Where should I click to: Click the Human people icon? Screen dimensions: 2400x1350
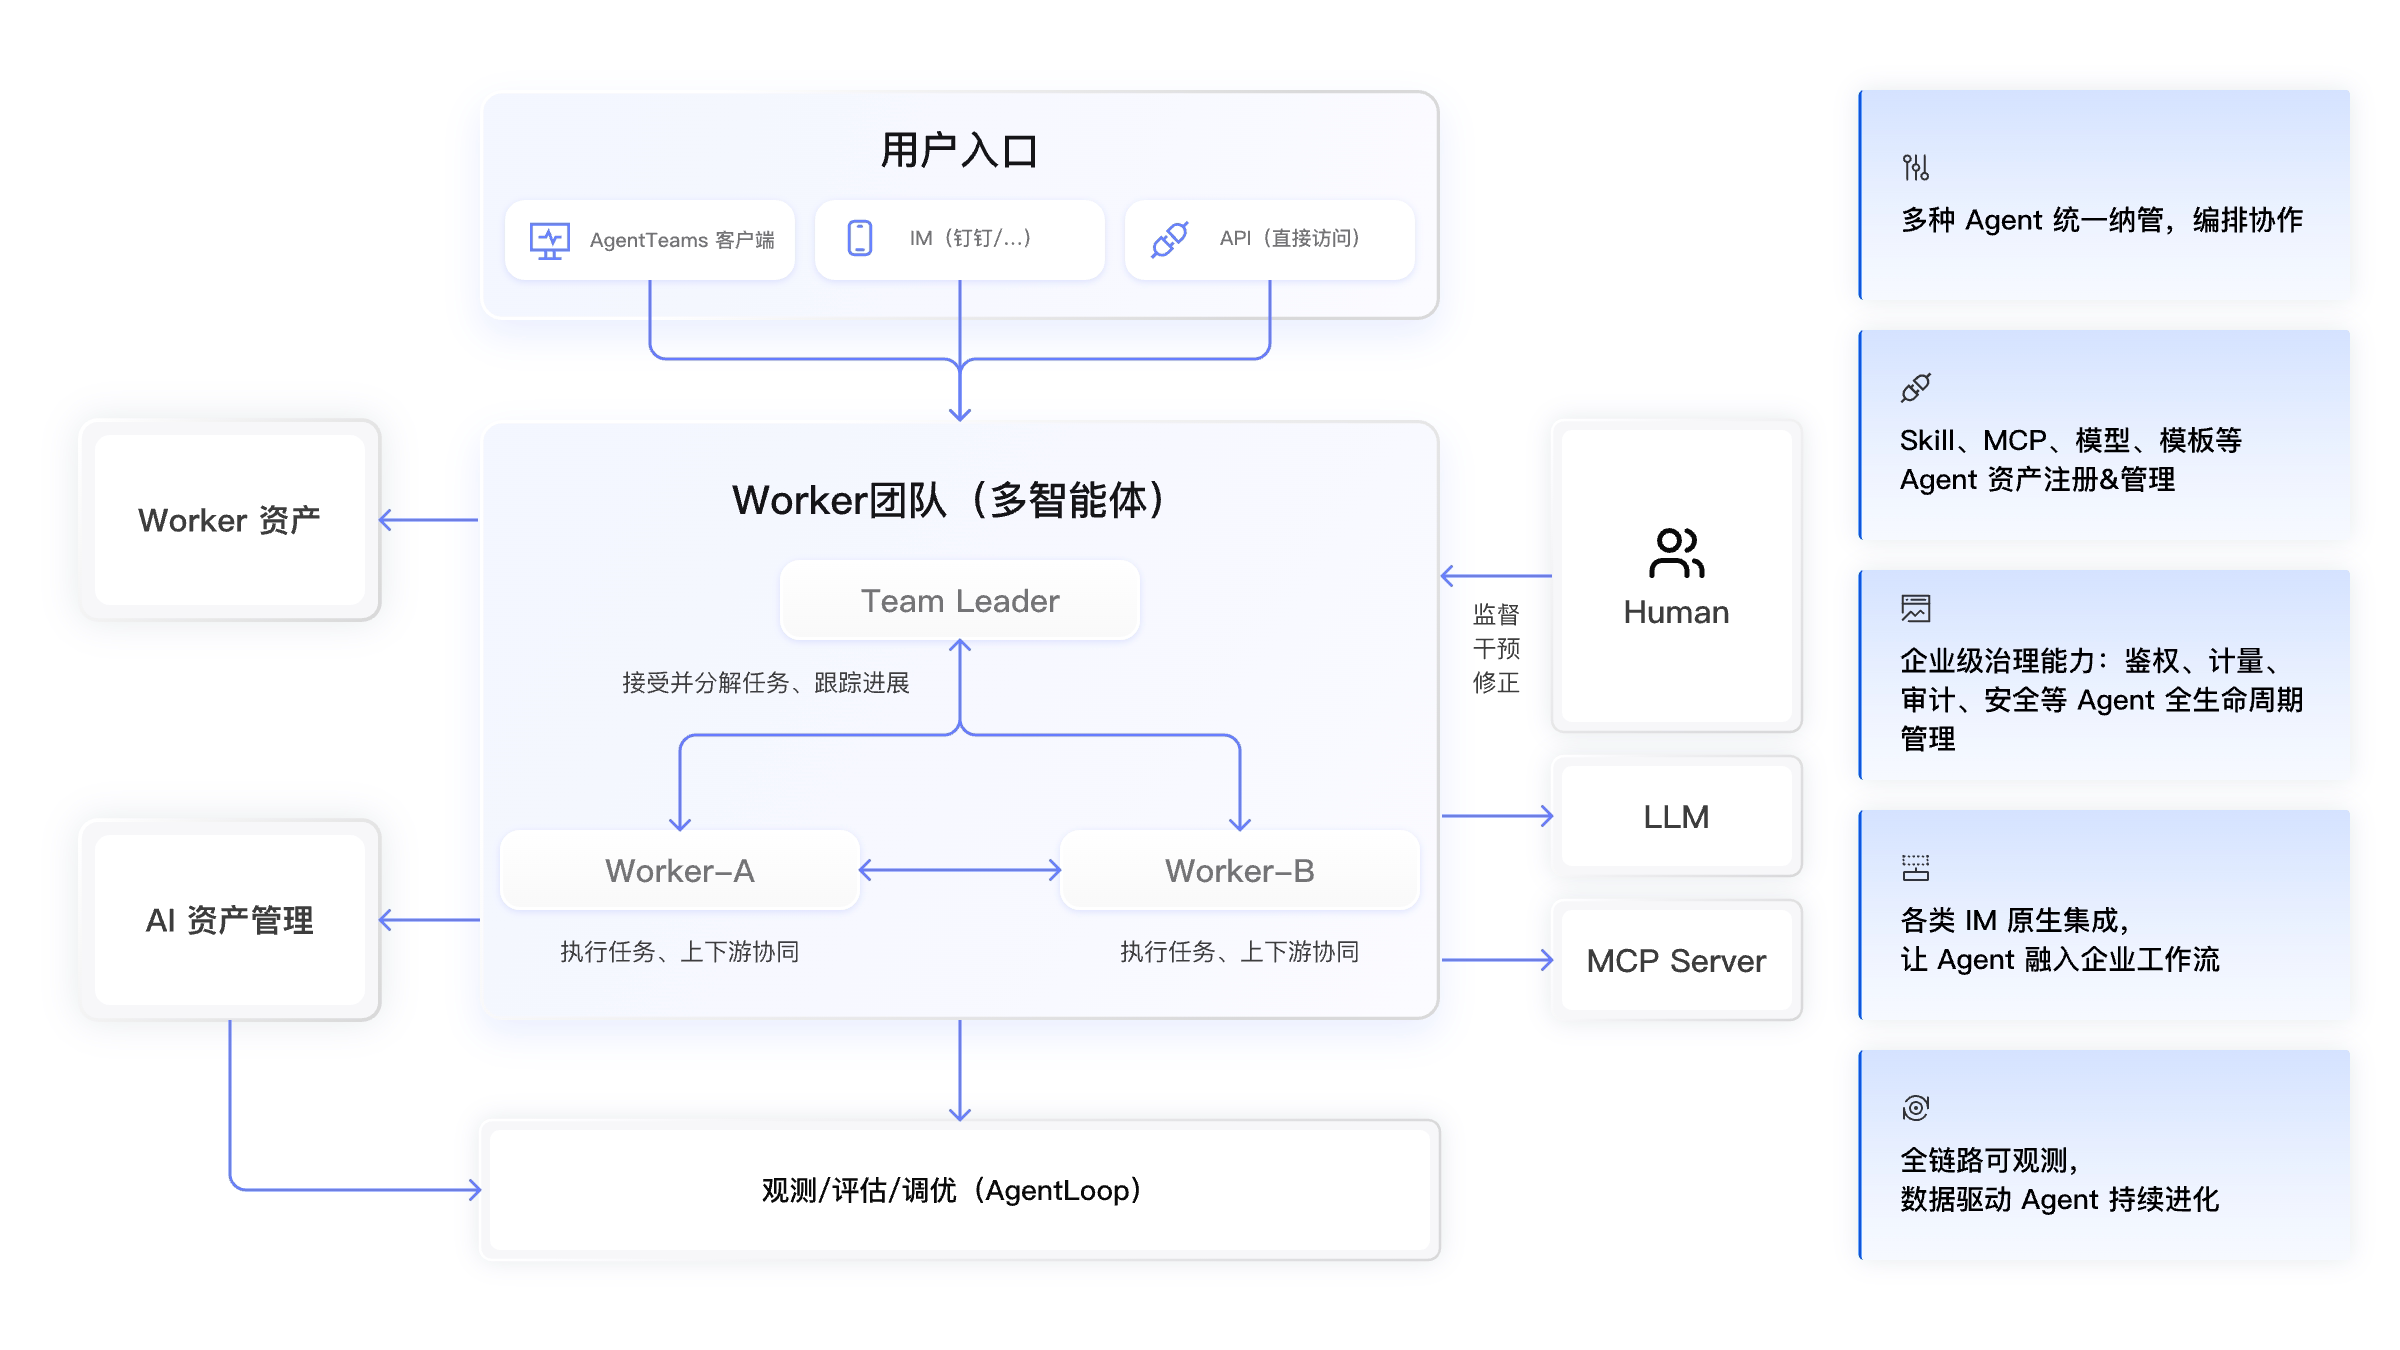[x=1676, y=553]
